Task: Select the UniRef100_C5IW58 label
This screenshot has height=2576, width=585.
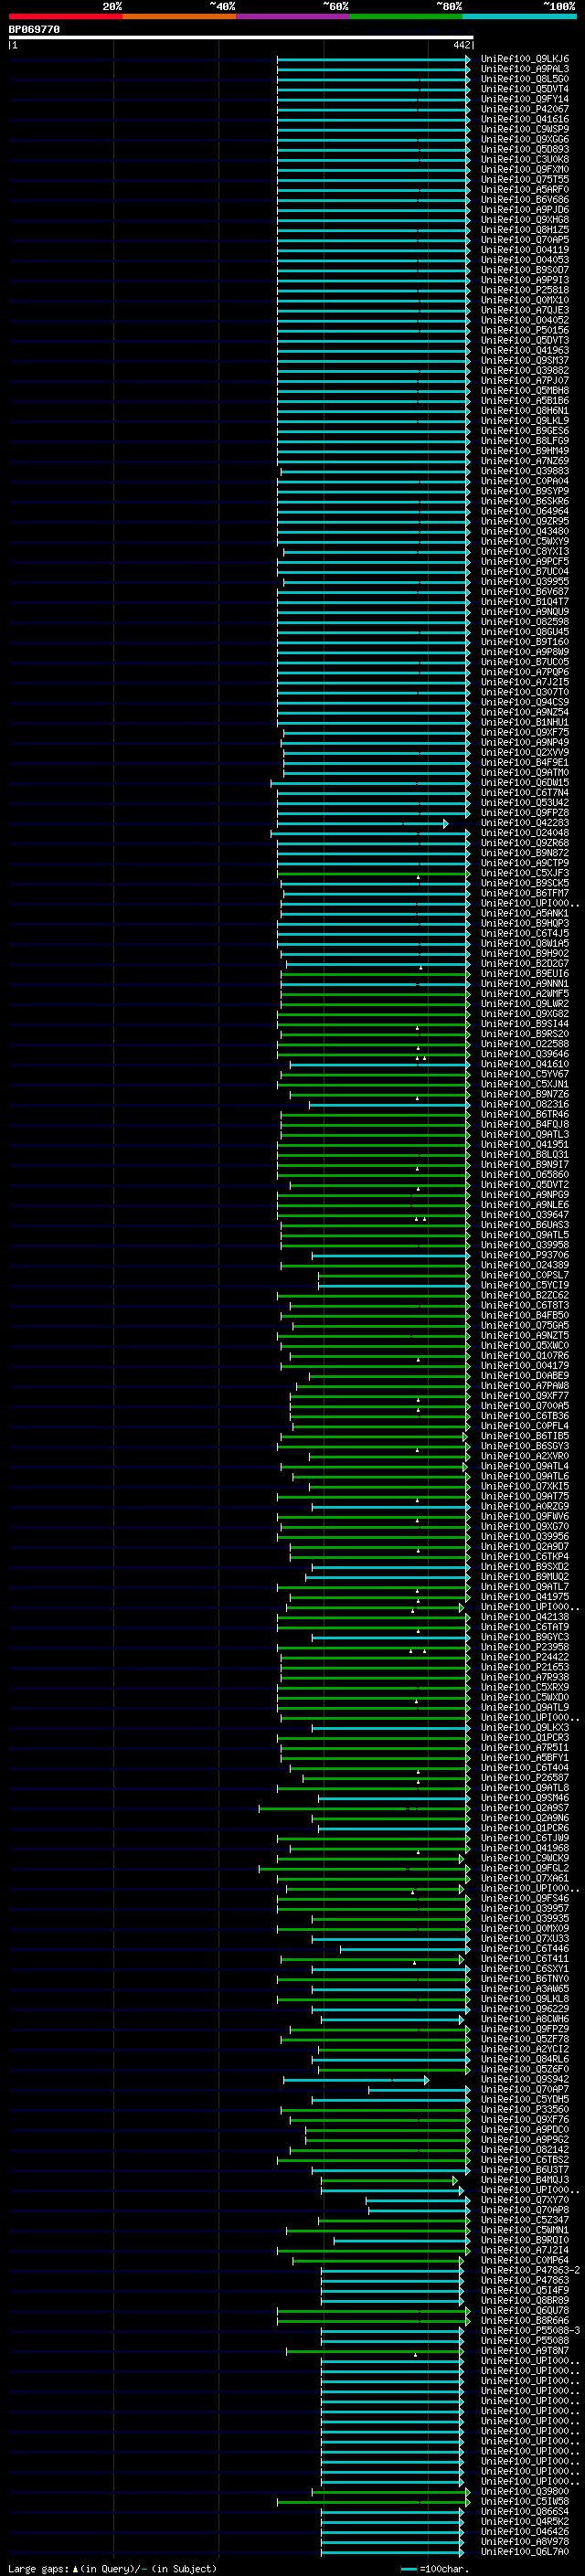Action: point(525,2501)
